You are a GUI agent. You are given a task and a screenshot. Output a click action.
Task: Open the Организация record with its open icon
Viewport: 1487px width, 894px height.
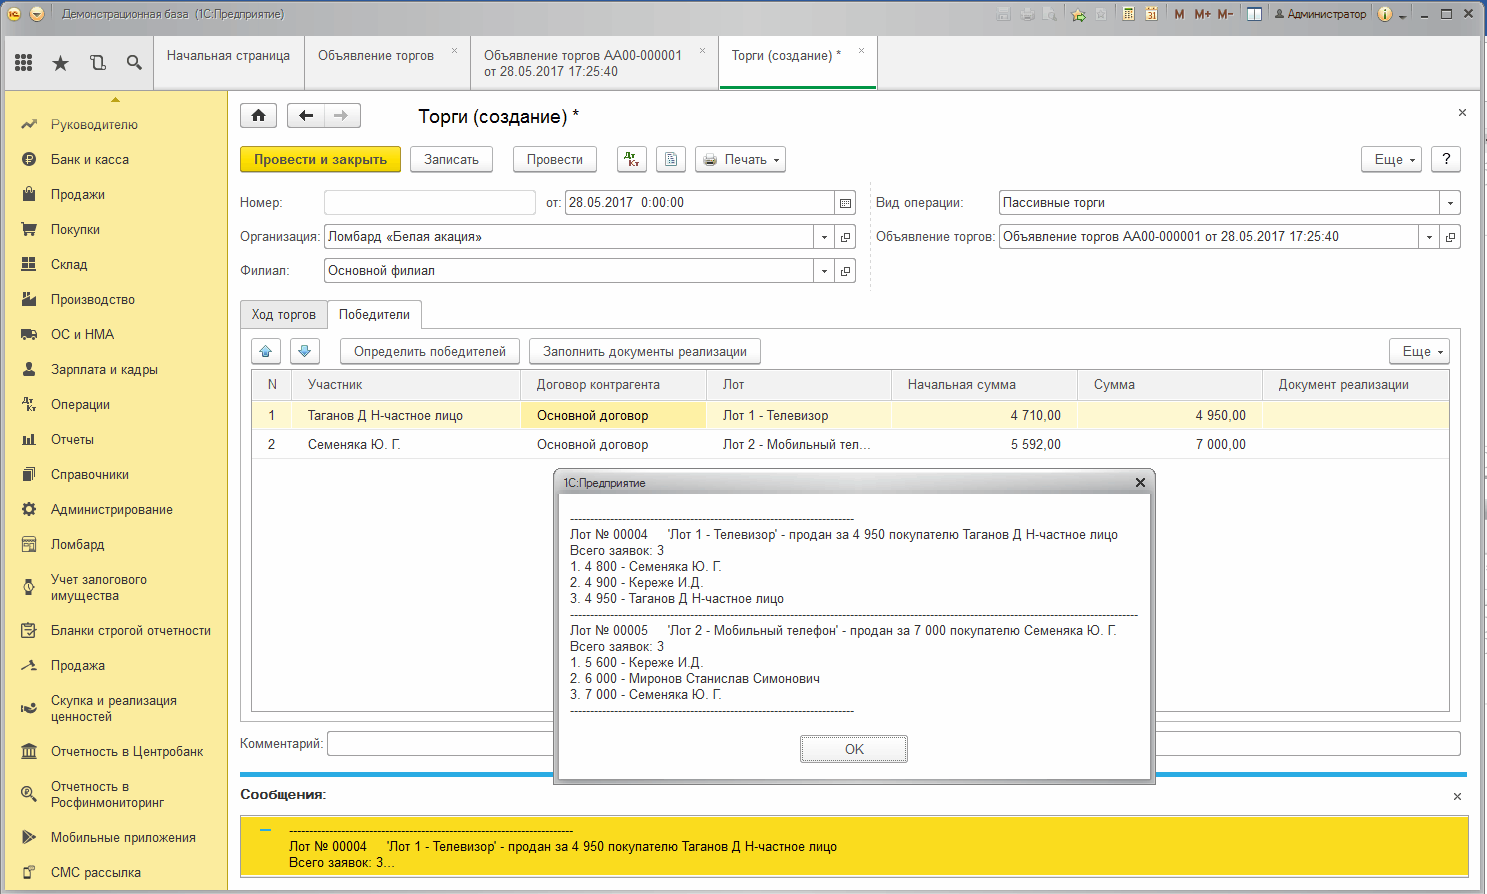click(x=846, y=237)
